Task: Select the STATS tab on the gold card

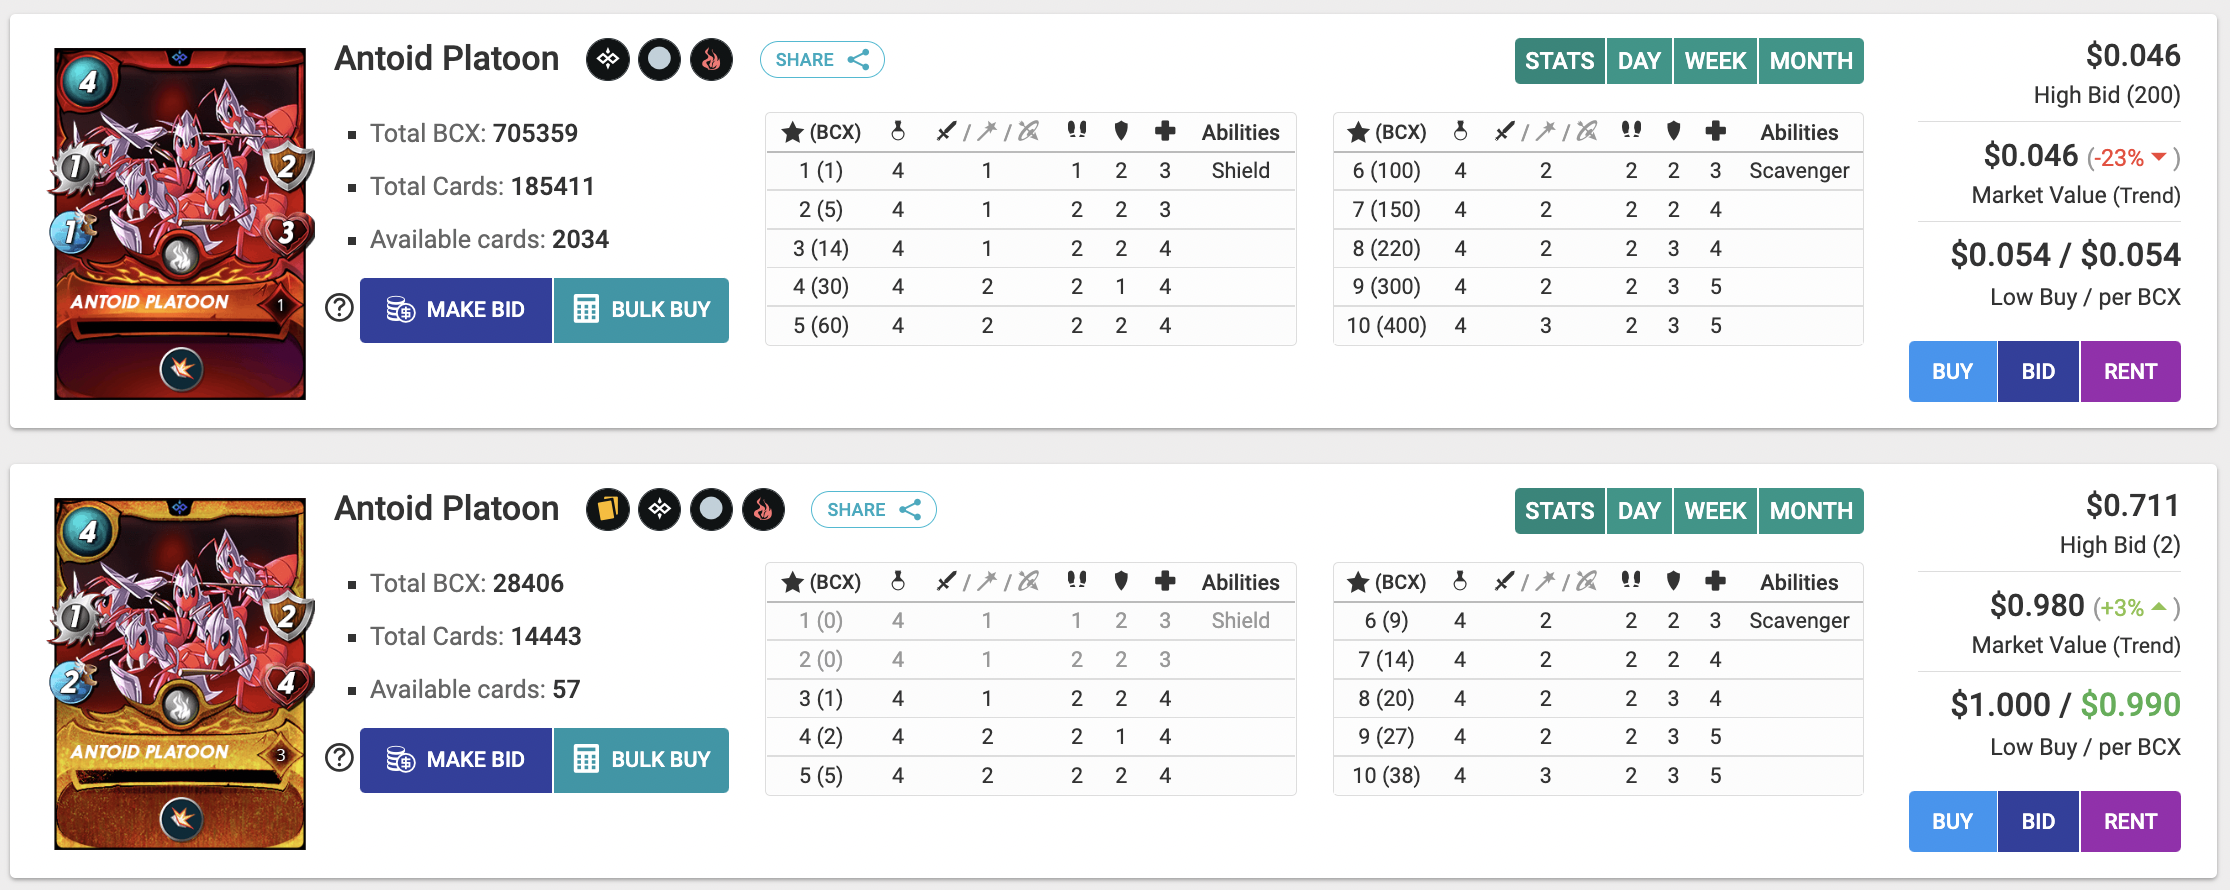Action: point(1560,511)
